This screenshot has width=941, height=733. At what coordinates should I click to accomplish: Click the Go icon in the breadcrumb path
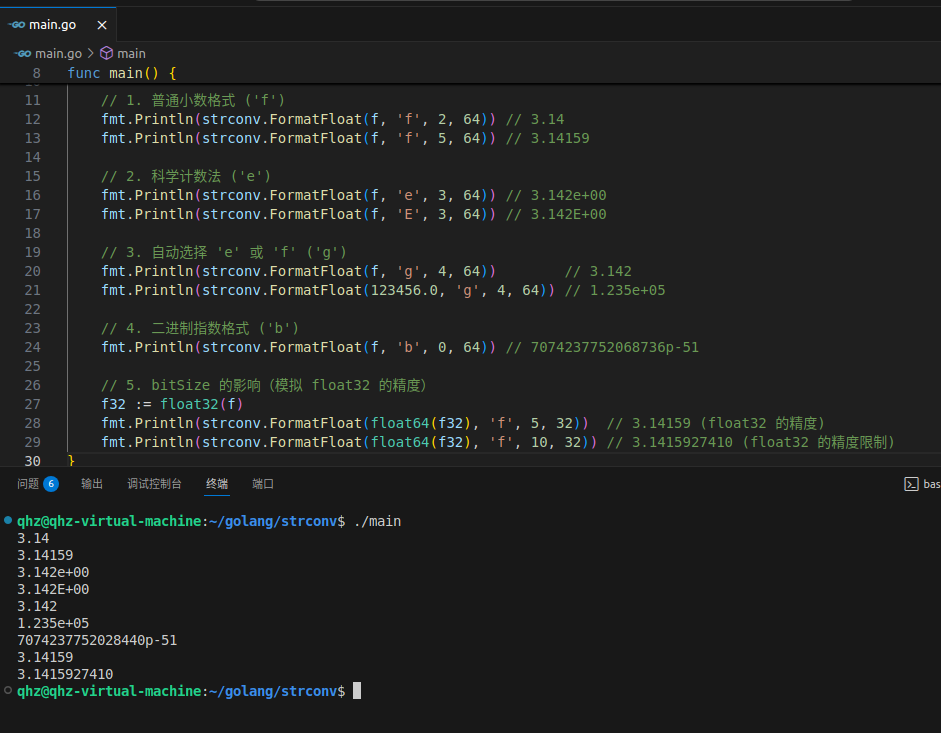point(23,53)
